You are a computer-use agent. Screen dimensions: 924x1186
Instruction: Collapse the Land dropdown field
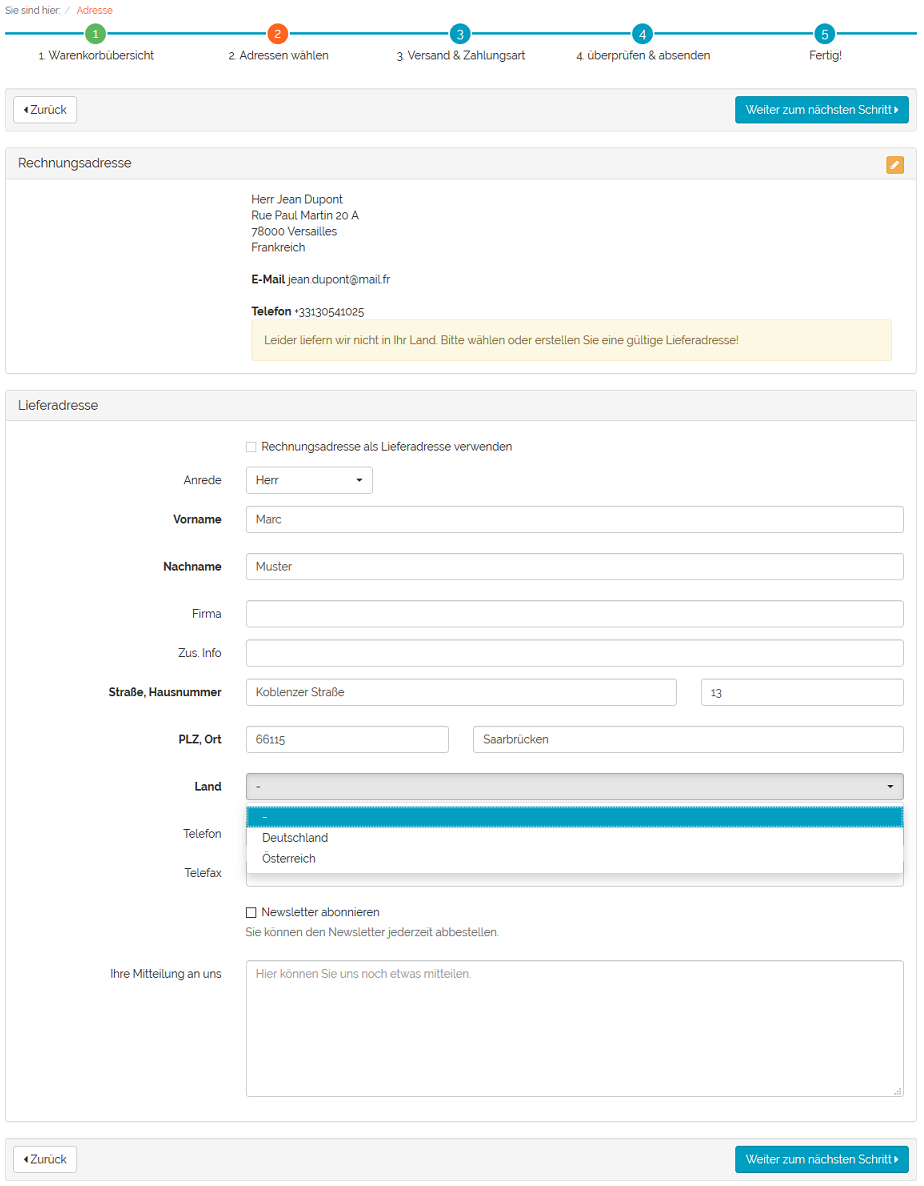pos(574,786)
